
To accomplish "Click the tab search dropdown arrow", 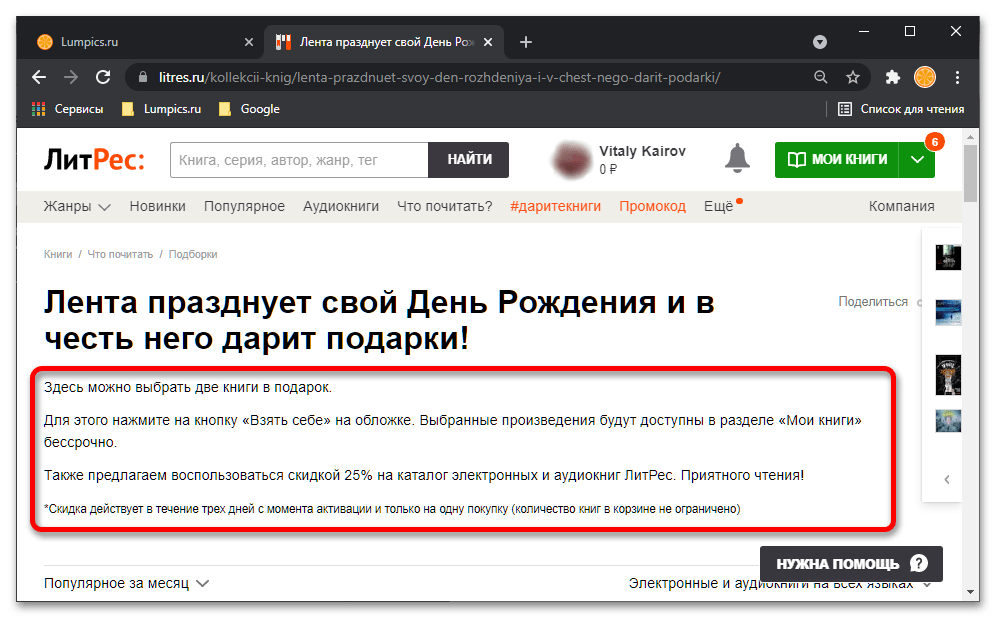I will (x=819, y=42).
